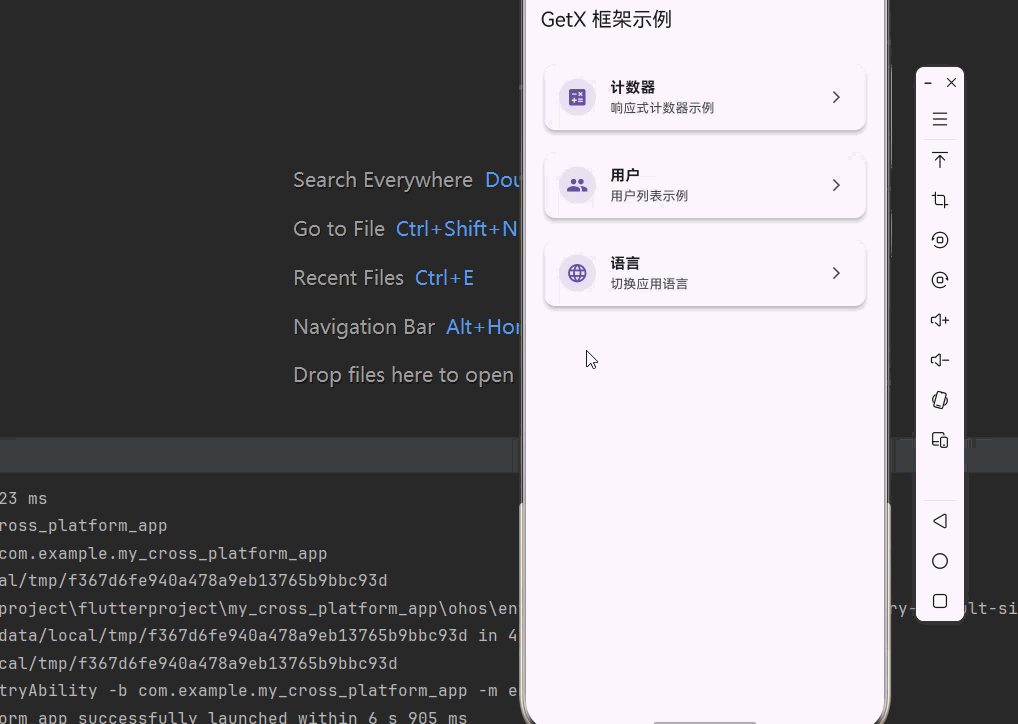The height and width of the screenshot is (724, 1018).
Task: Open the emulator hamburger menu
Action: click(x=939, y=119)
